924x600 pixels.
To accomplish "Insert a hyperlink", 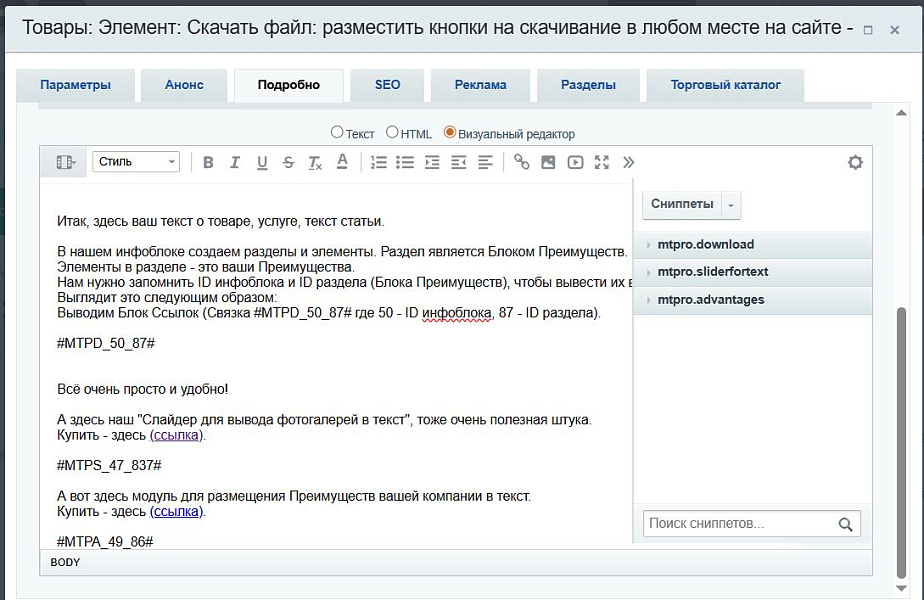I will 522,162.
